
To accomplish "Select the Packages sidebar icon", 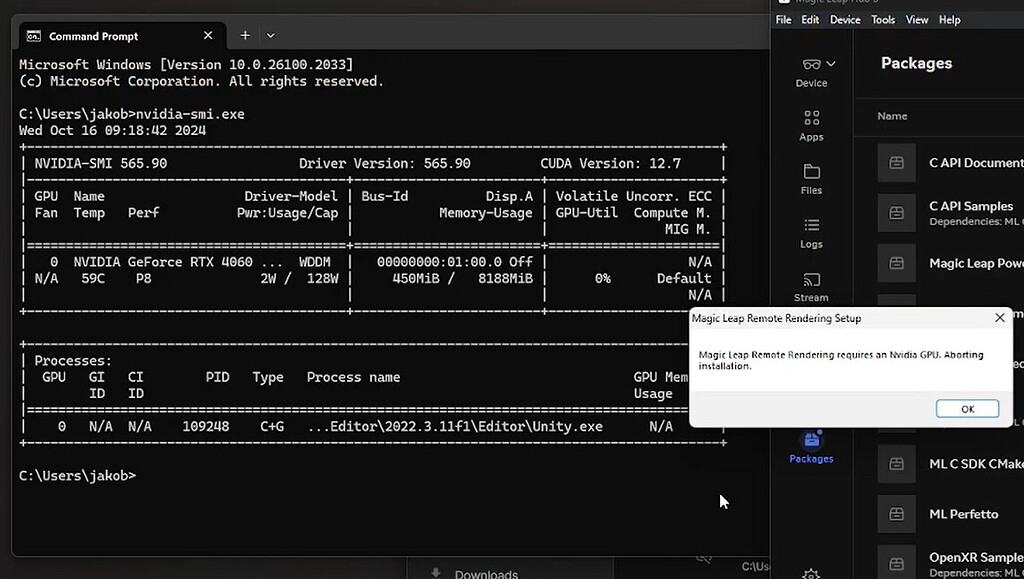I will pos(811,449).
